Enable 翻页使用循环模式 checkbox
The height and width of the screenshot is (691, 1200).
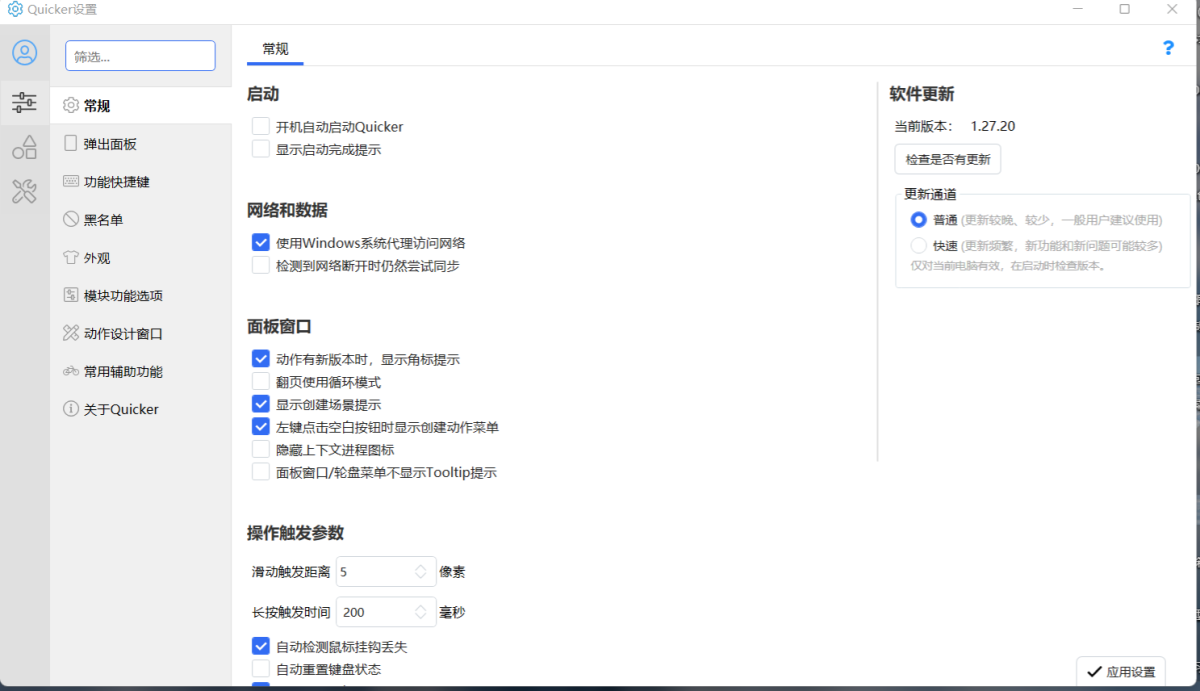(261, 382)
